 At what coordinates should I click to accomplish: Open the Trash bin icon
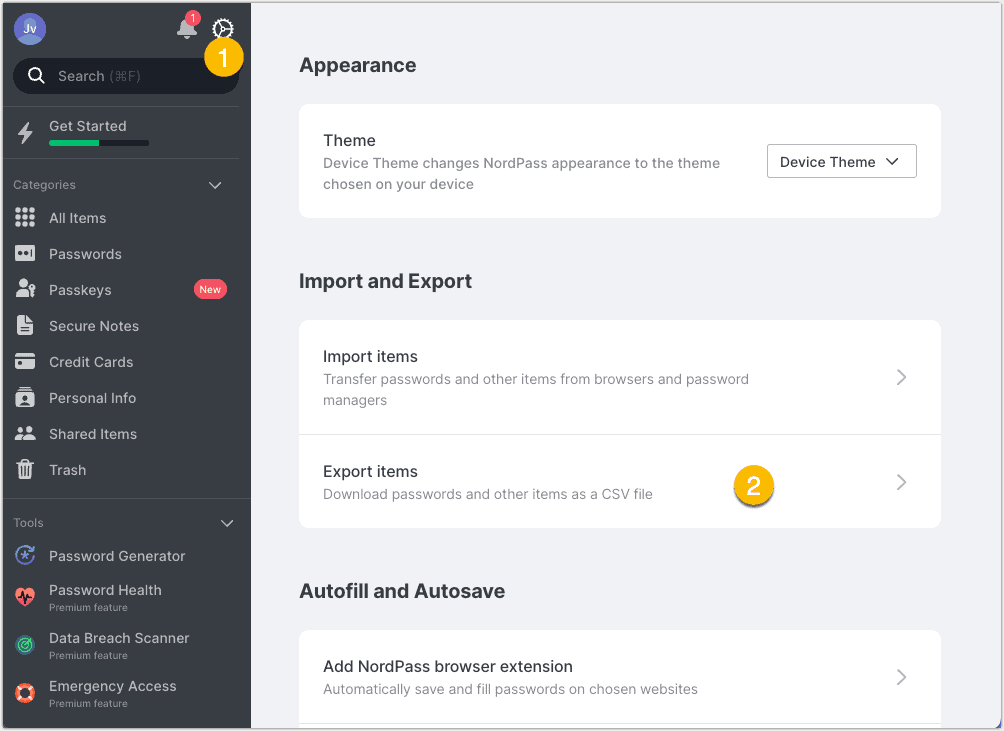(x=25, y=470)
